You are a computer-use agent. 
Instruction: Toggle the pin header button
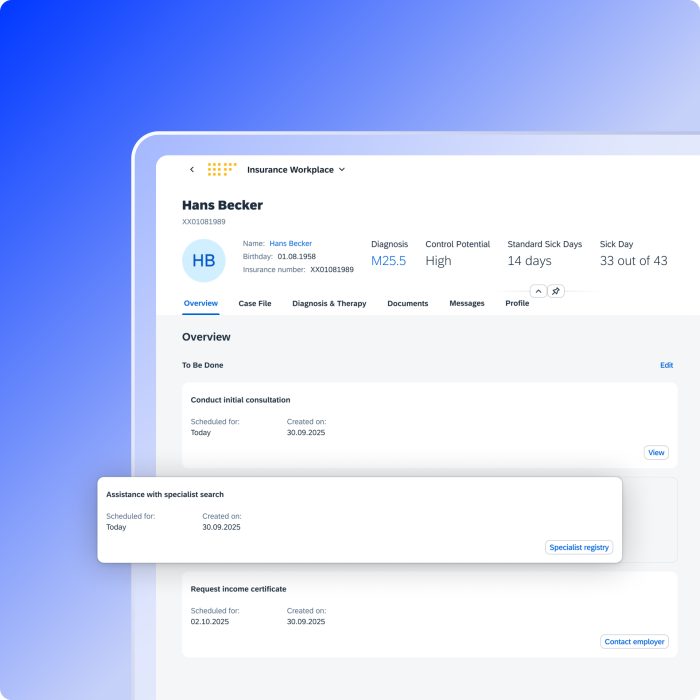pos(557,291)
